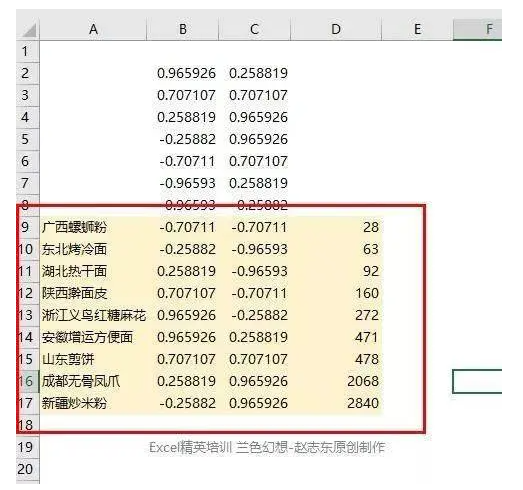Screen dimensions: 523x490
Task: Click cell B7 showing -0.96593
Action: pyautogui.click(x=182, y=183)
